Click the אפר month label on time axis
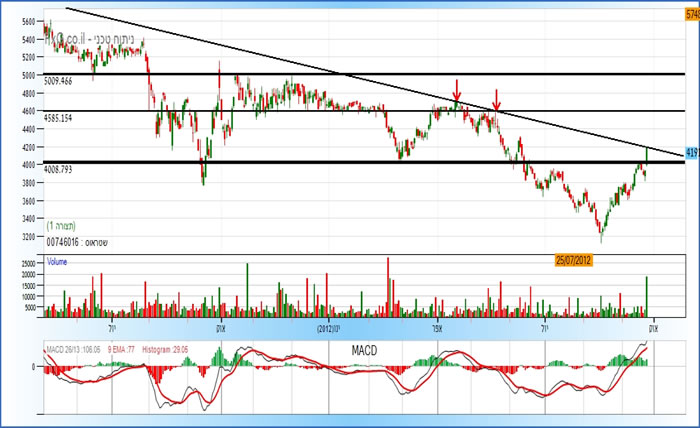This screenshot has height=428, width=700. tap(438, 327)
